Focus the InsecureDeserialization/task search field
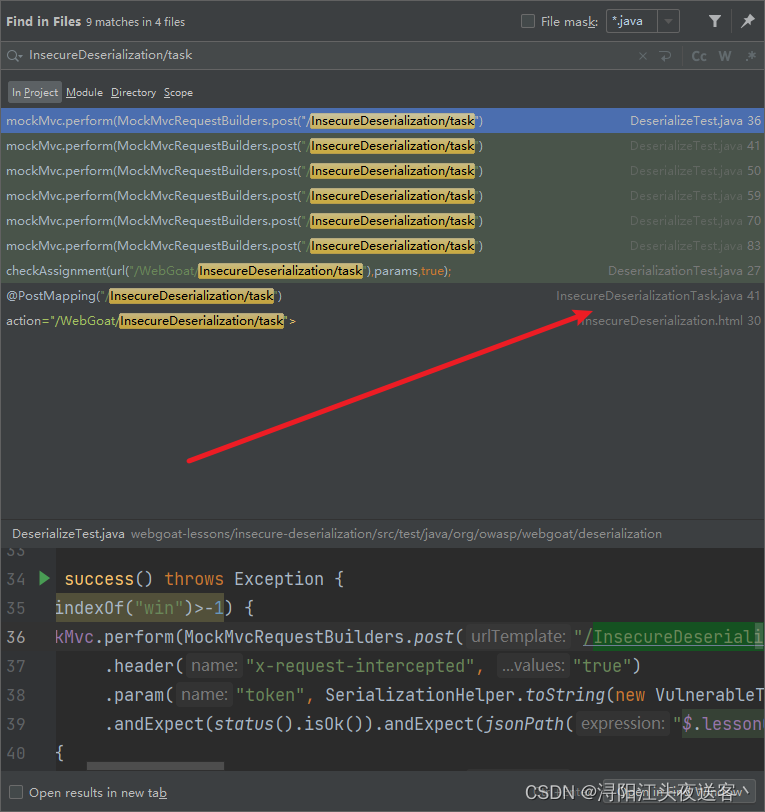This screenshot has height=812, width=765. [331, 55]
